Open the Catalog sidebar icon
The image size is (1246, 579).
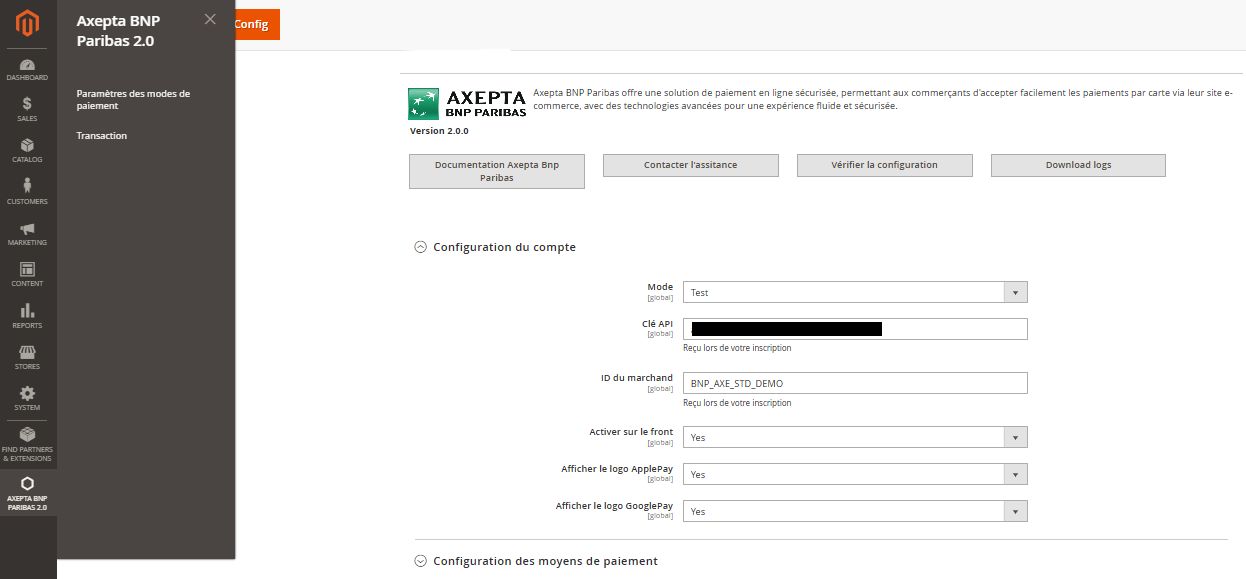click(x=28, y=151)
